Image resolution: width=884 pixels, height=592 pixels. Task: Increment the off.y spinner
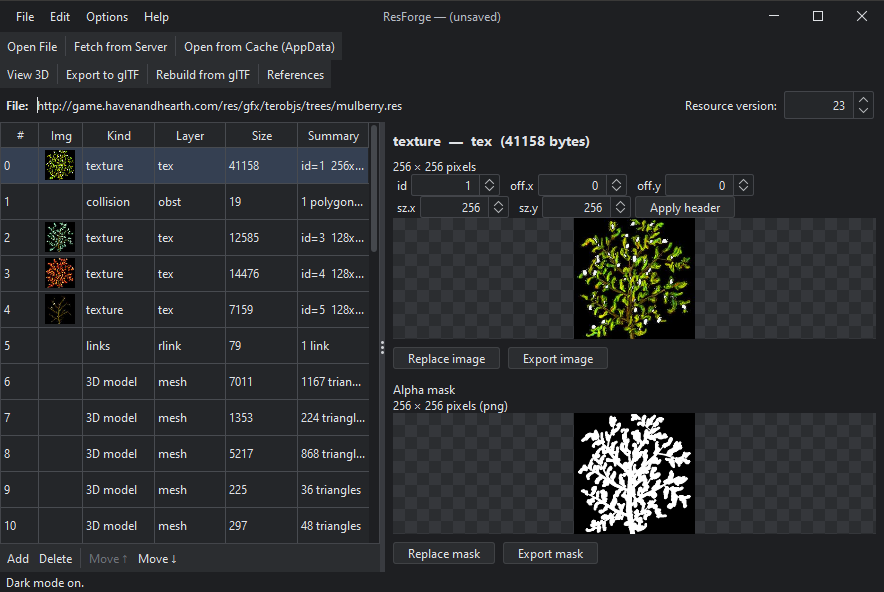[744, 181]
